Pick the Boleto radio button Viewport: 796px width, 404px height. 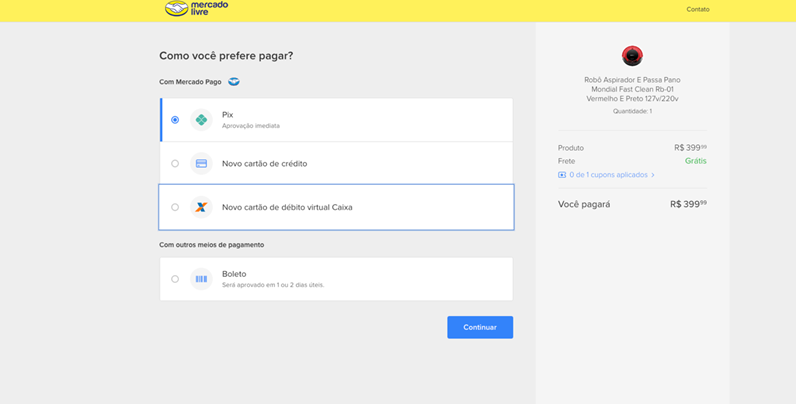pos(175,279)
